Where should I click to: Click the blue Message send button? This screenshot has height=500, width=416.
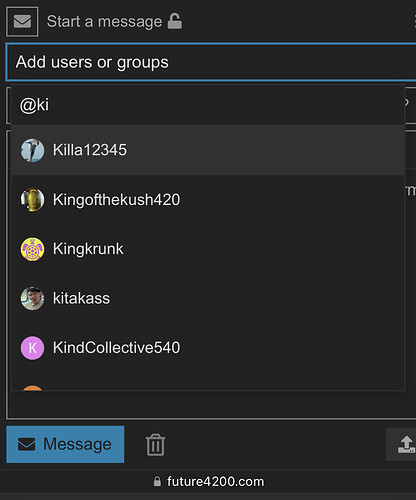(65, 444)
